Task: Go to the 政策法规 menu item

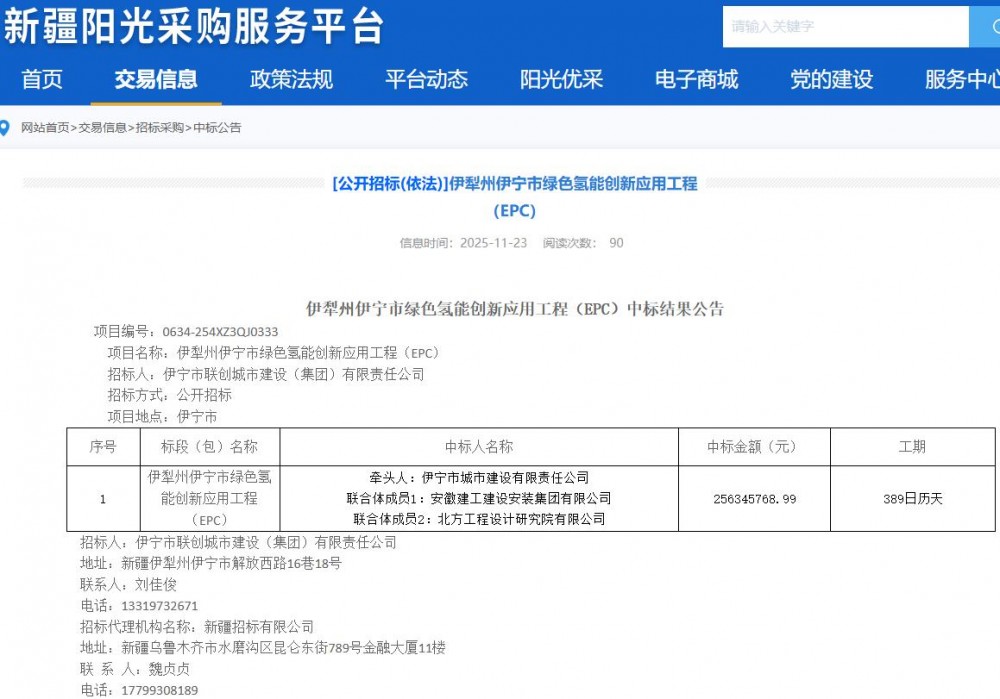Action: 291,80
